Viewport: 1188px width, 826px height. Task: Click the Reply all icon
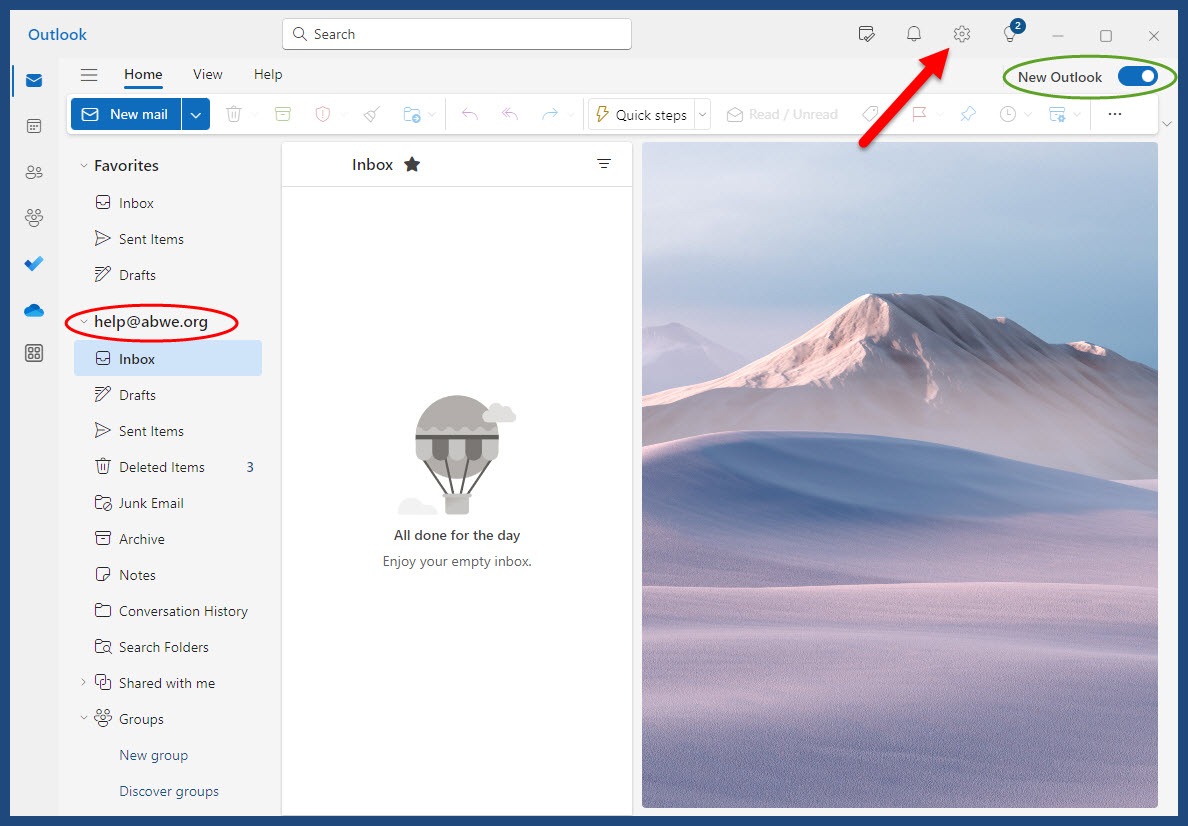point(510,114)
